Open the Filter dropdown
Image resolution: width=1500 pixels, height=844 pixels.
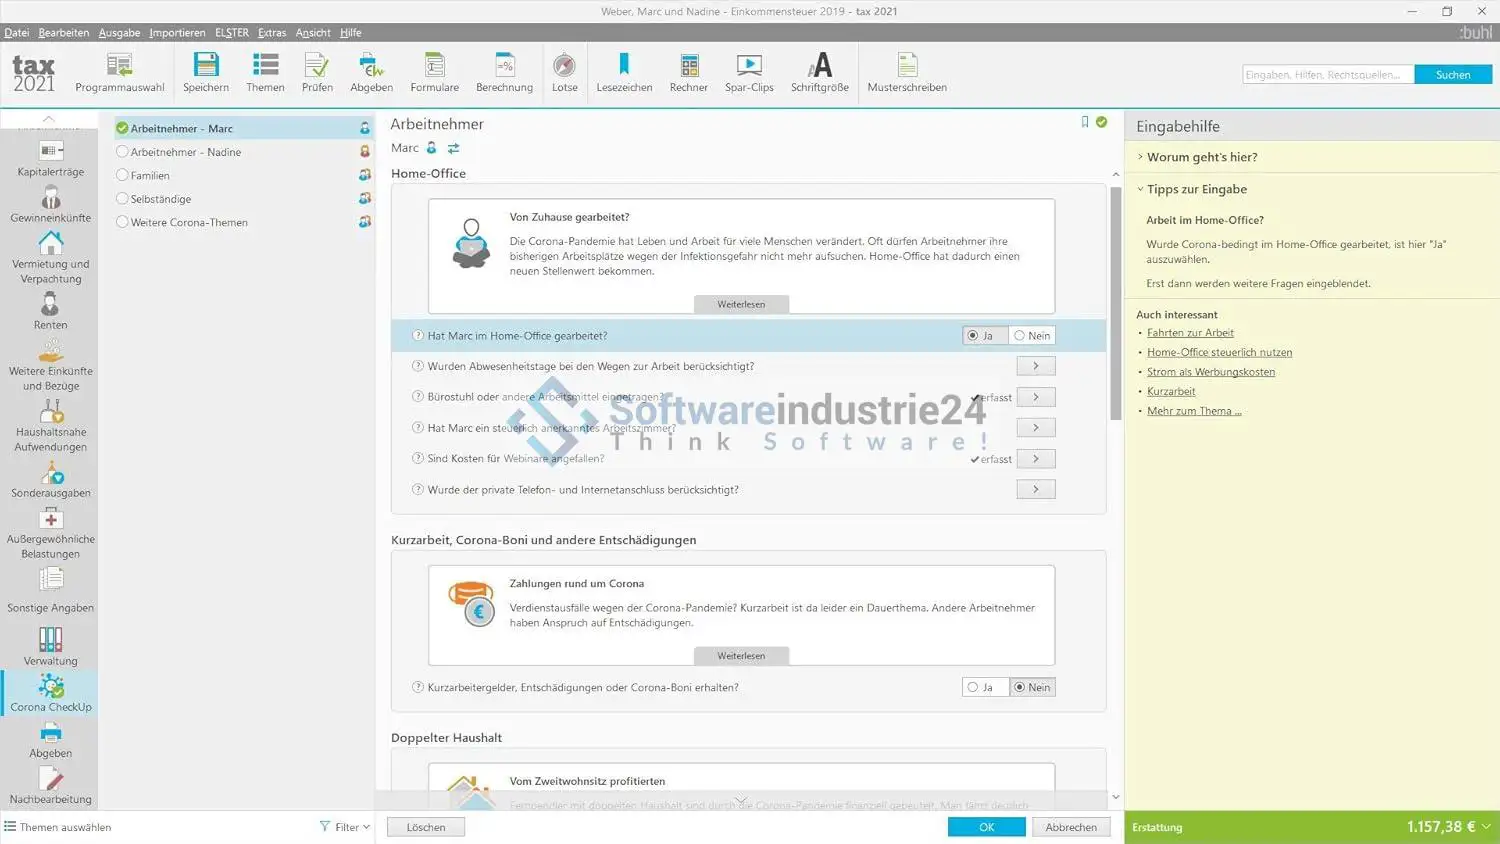coord(345,827)
